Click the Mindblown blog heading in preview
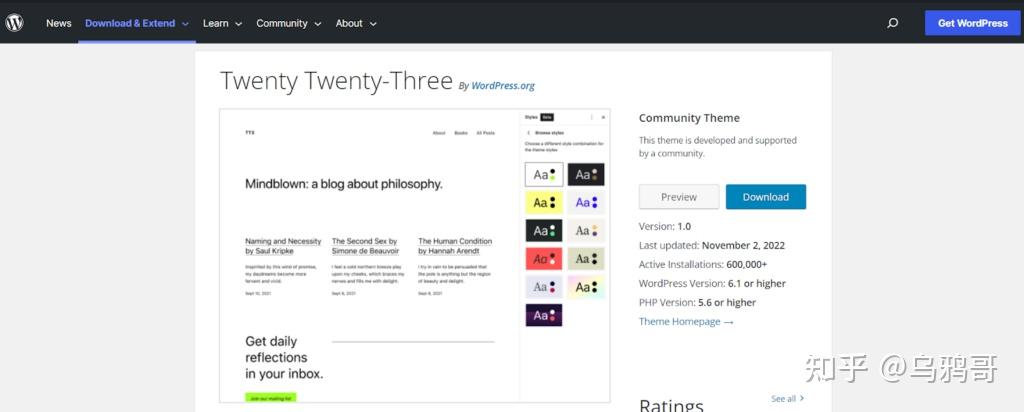 343,184
